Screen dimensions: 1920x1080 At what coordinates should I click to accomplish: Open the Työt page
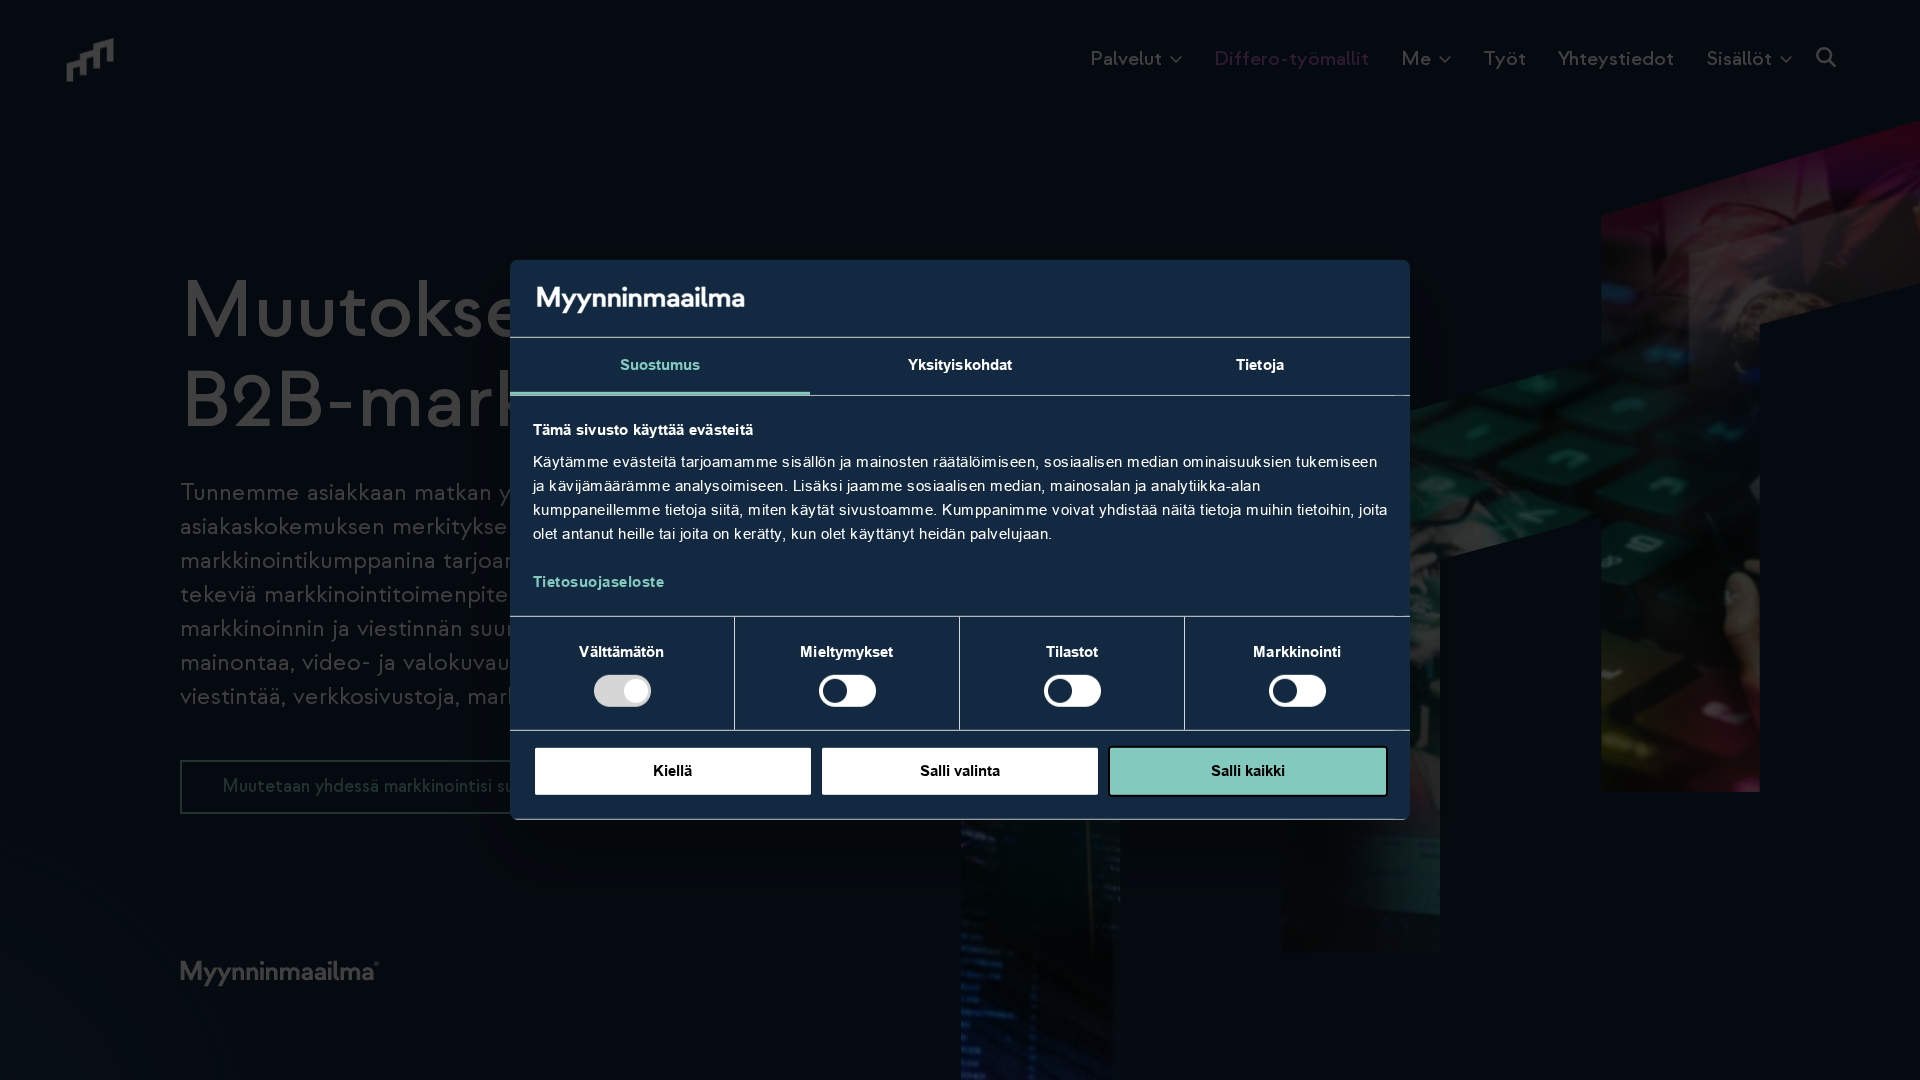[1505, 58]
